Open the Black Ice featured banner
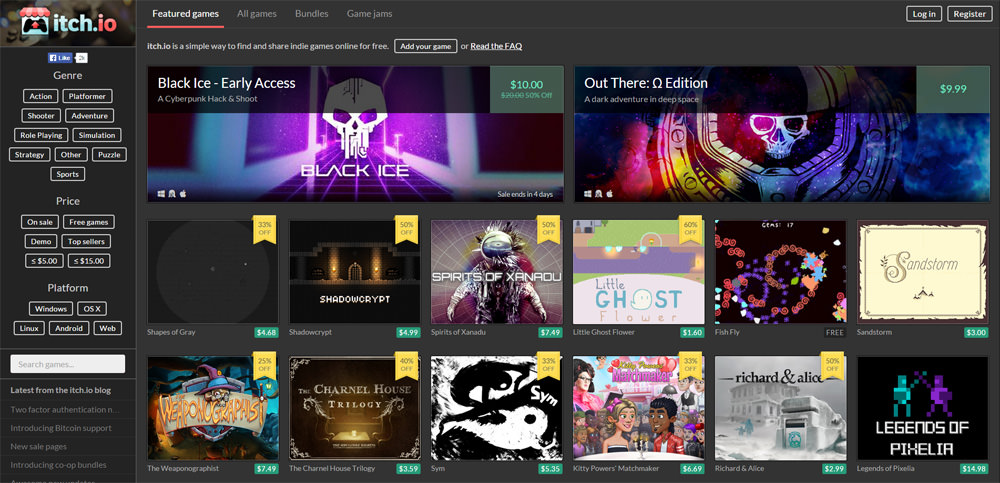Viewport: 1000px width, 483px height. [355, 134]
